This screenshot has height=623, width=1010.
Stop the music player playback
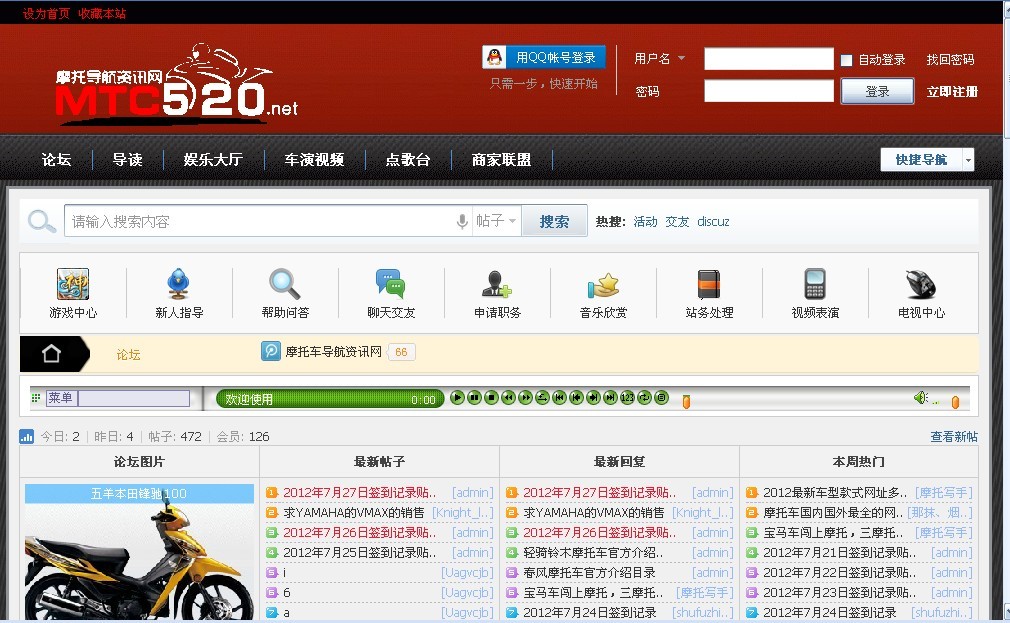pos(491,398)
